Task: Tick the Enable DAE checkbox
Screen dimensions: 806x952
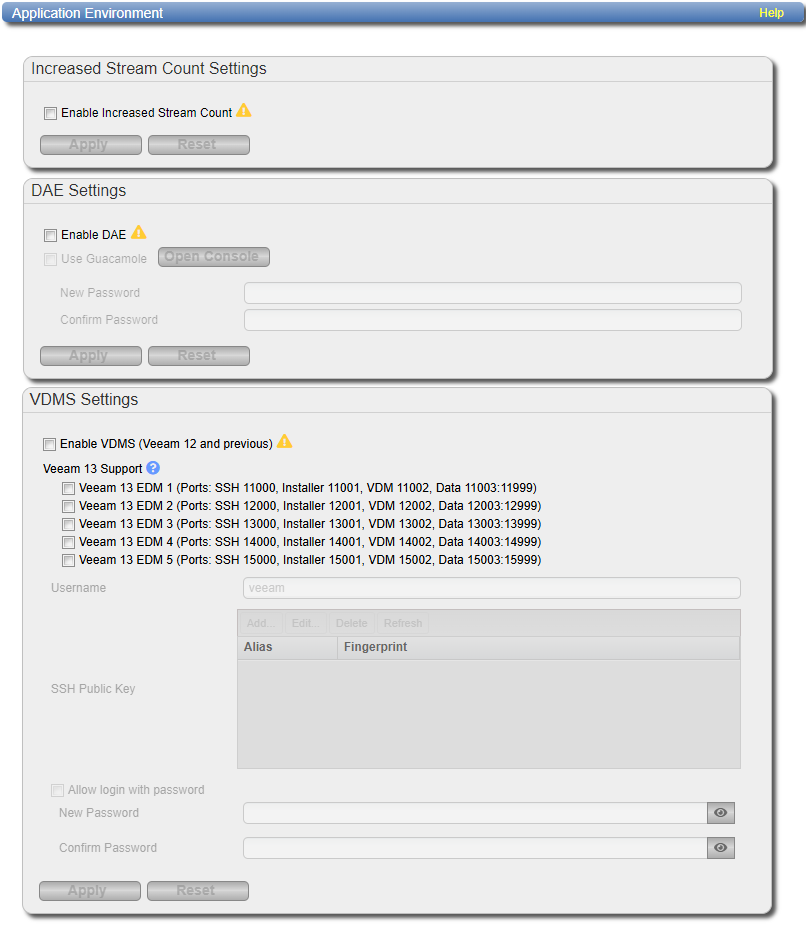Action: pos(51,236)
